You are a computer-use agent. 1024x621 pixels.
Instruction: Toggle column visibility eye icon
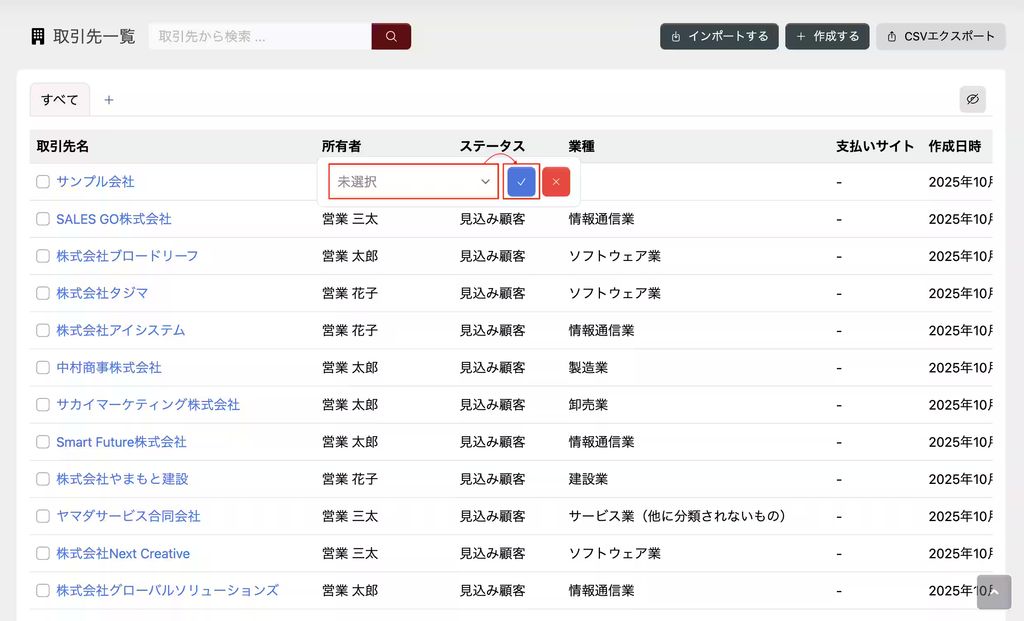point(972,99)
